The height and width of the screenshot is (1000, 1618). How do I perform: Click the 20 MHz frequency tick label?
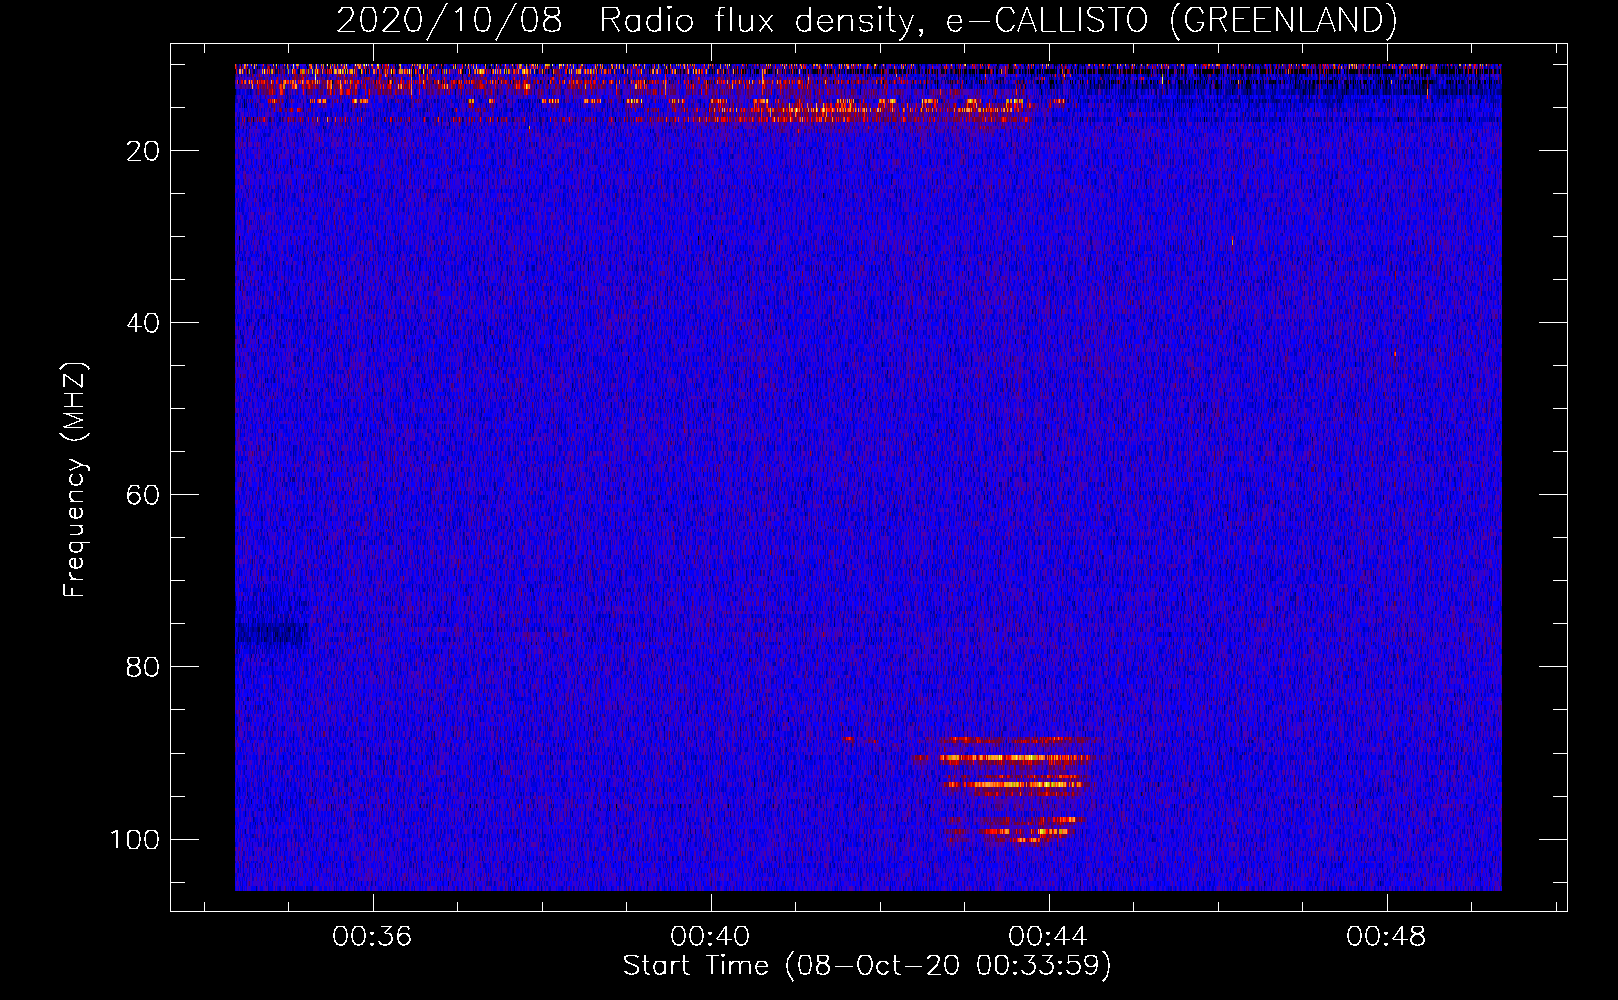(143, 151)
